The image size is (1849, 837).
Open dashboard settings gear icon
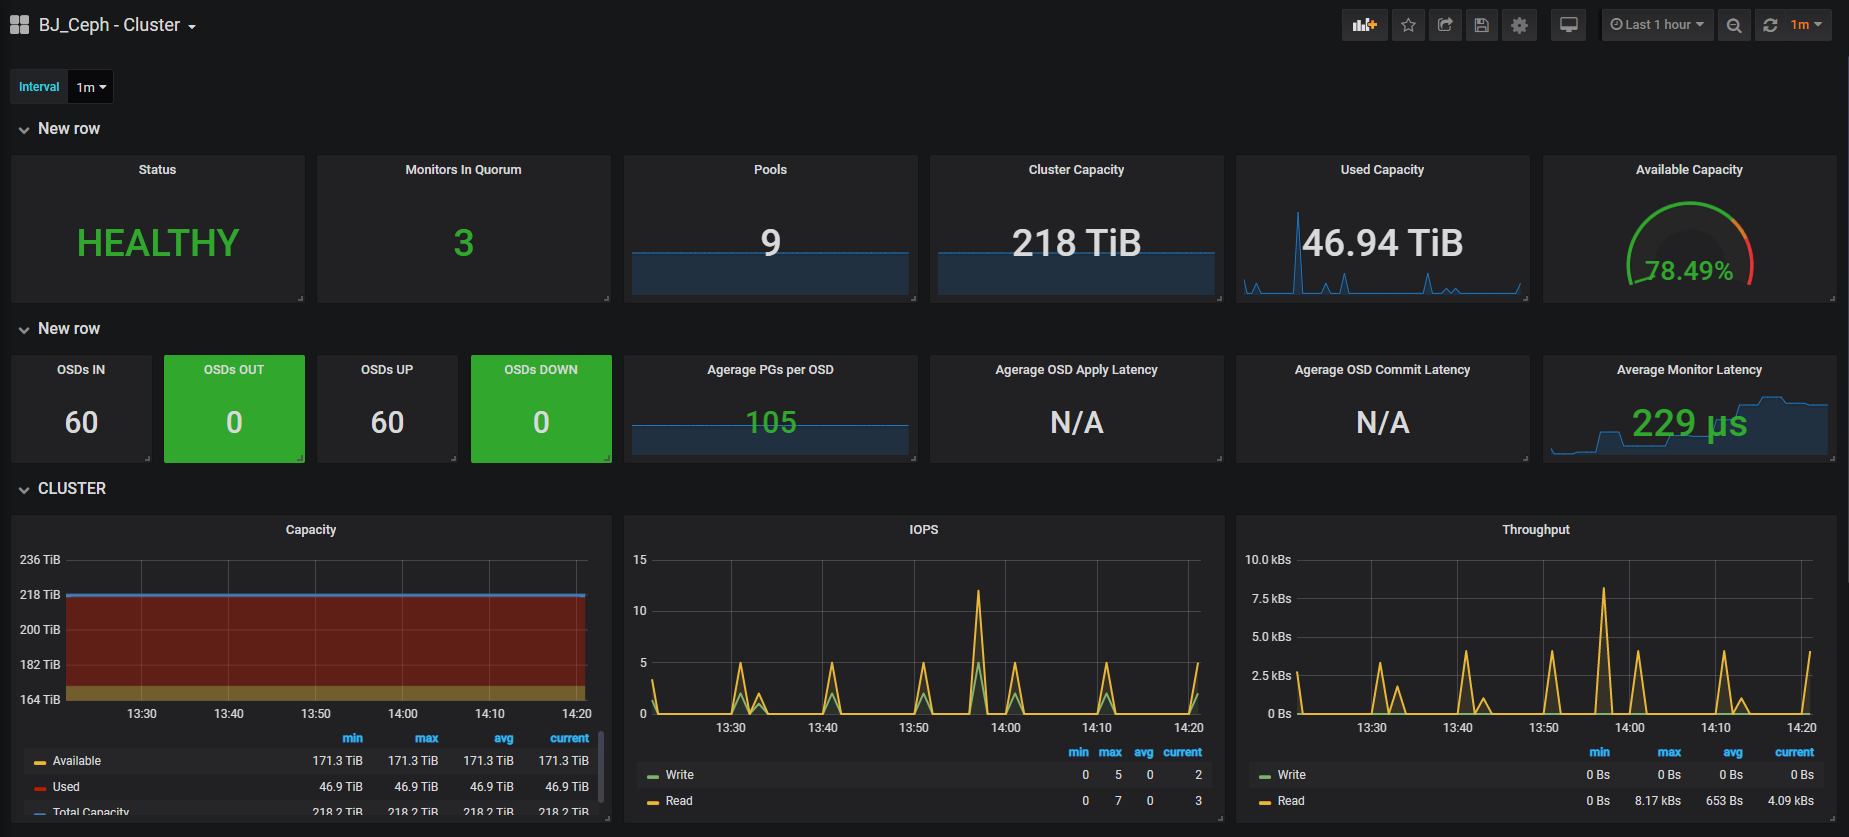click(x=1519, y=25)
